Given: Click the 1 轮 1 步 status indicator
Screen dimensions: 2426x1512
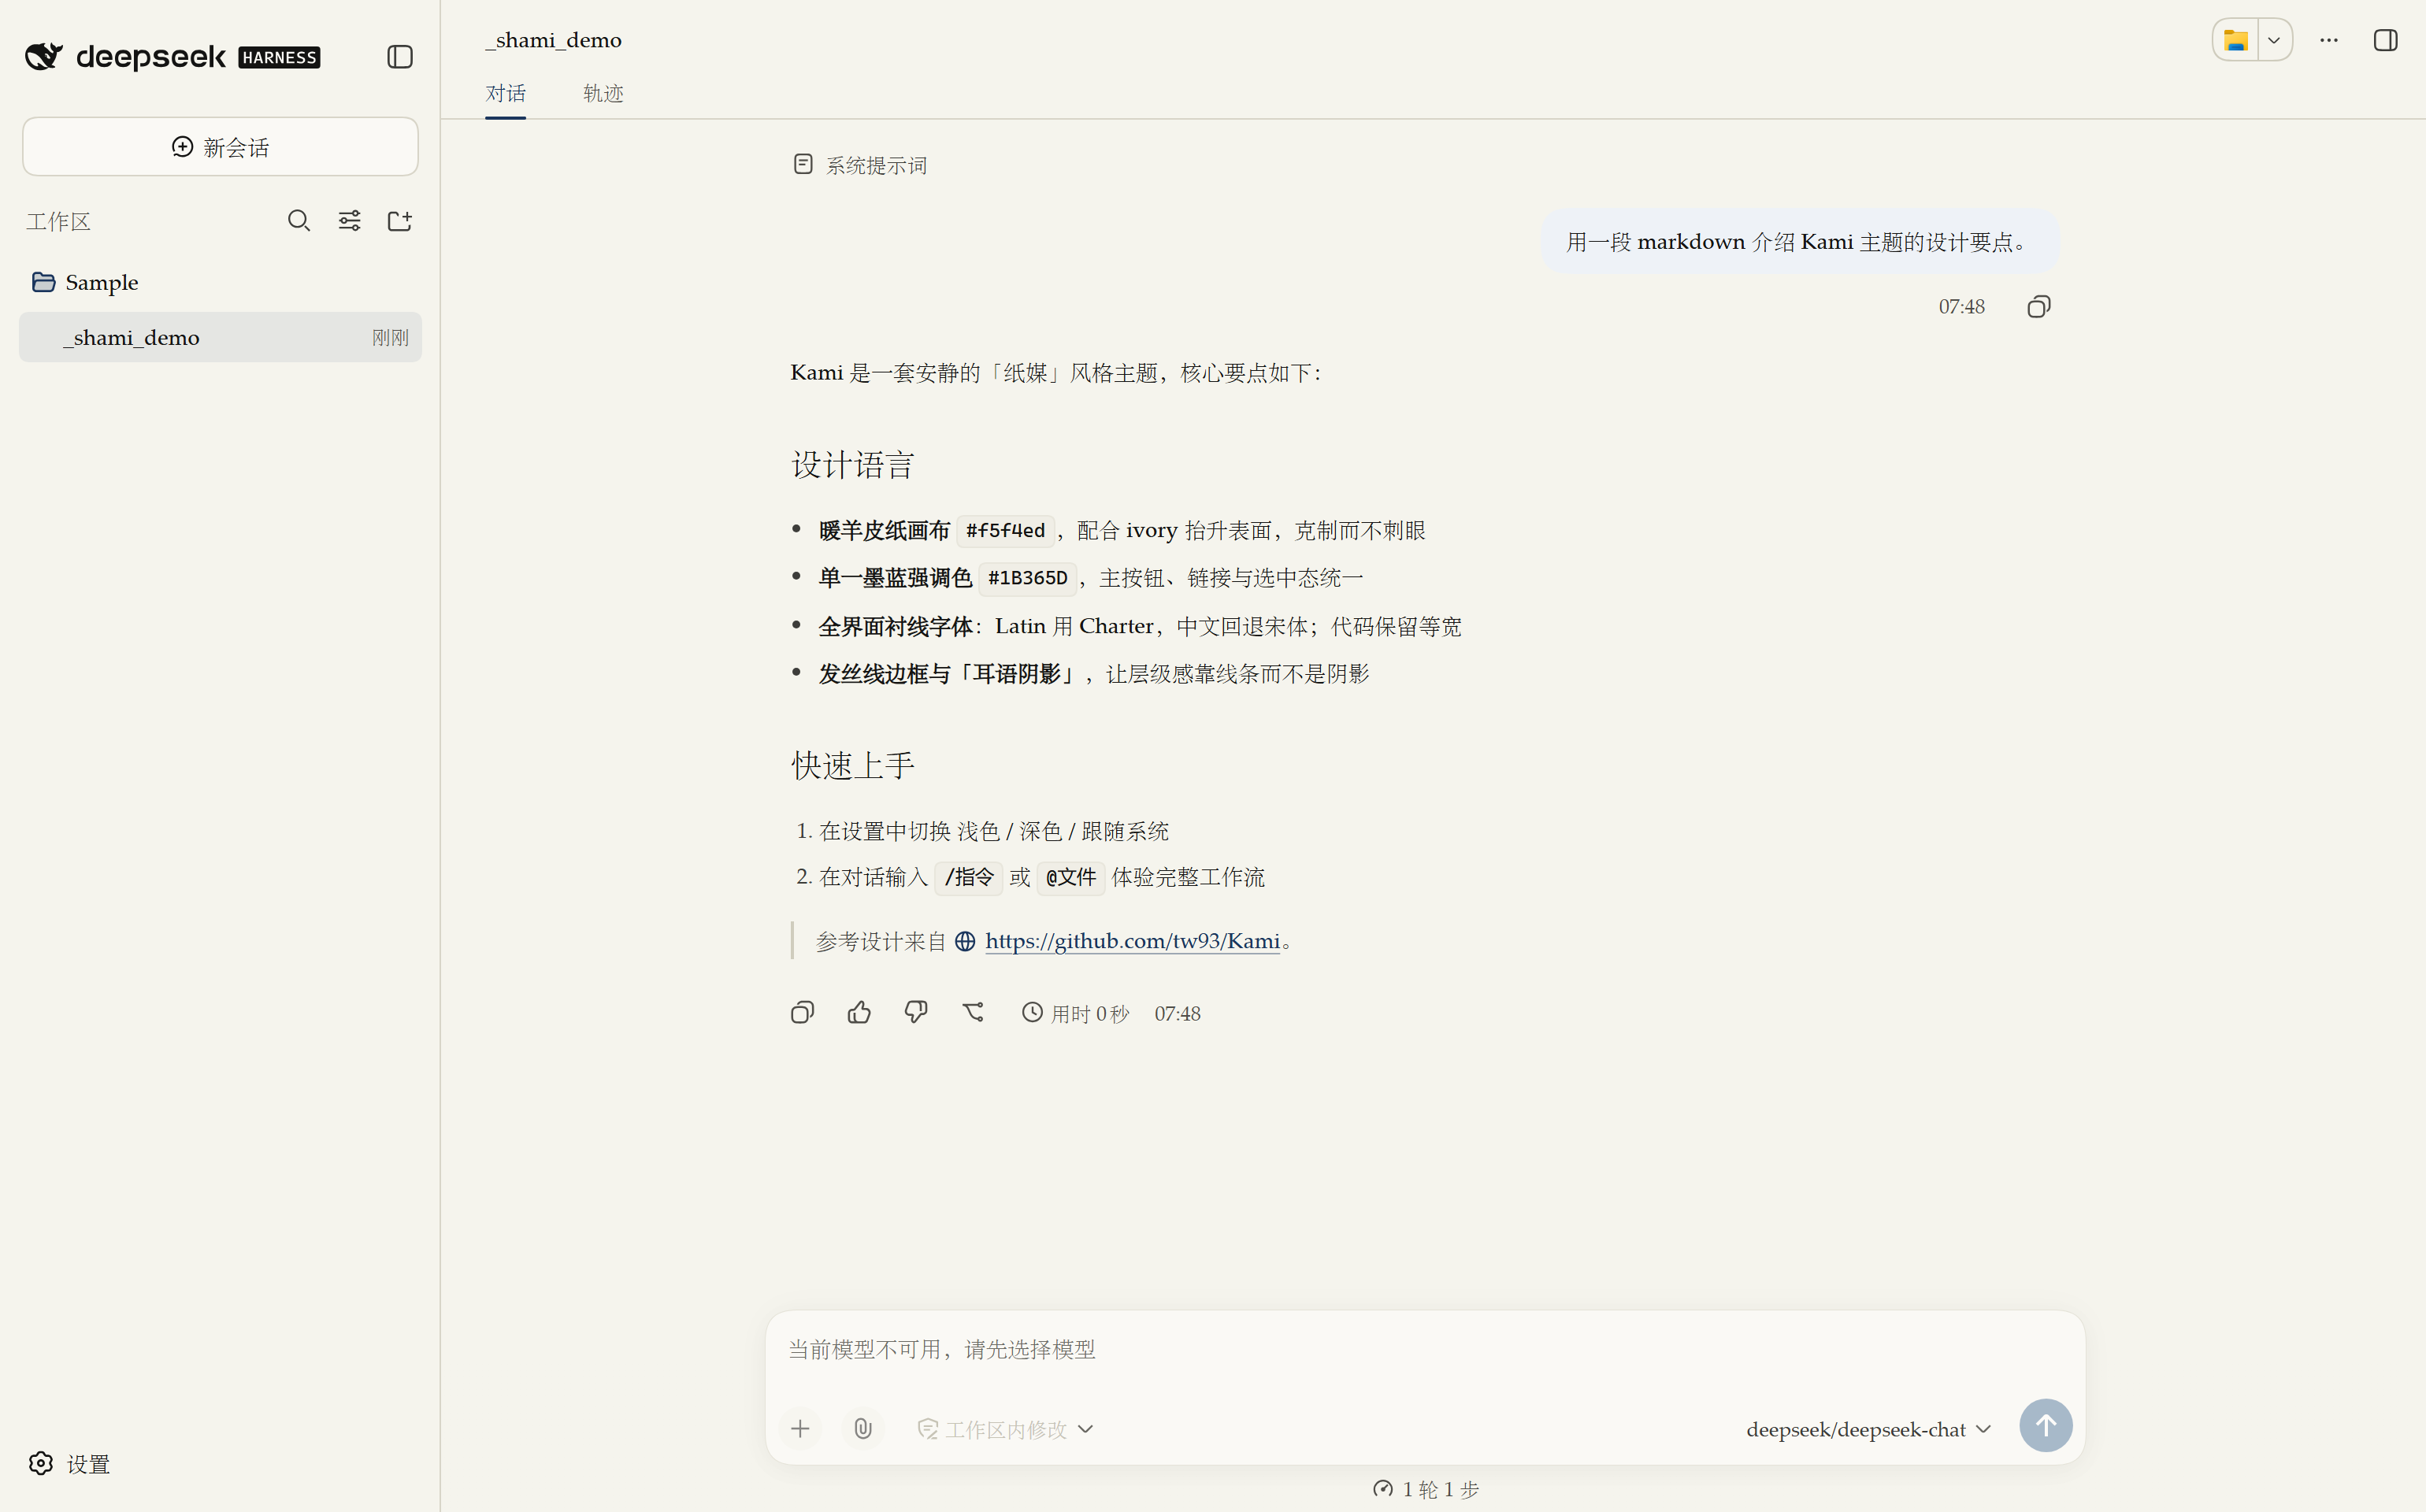Looking at the screenshot, I should click(x=1425, y=1490).
